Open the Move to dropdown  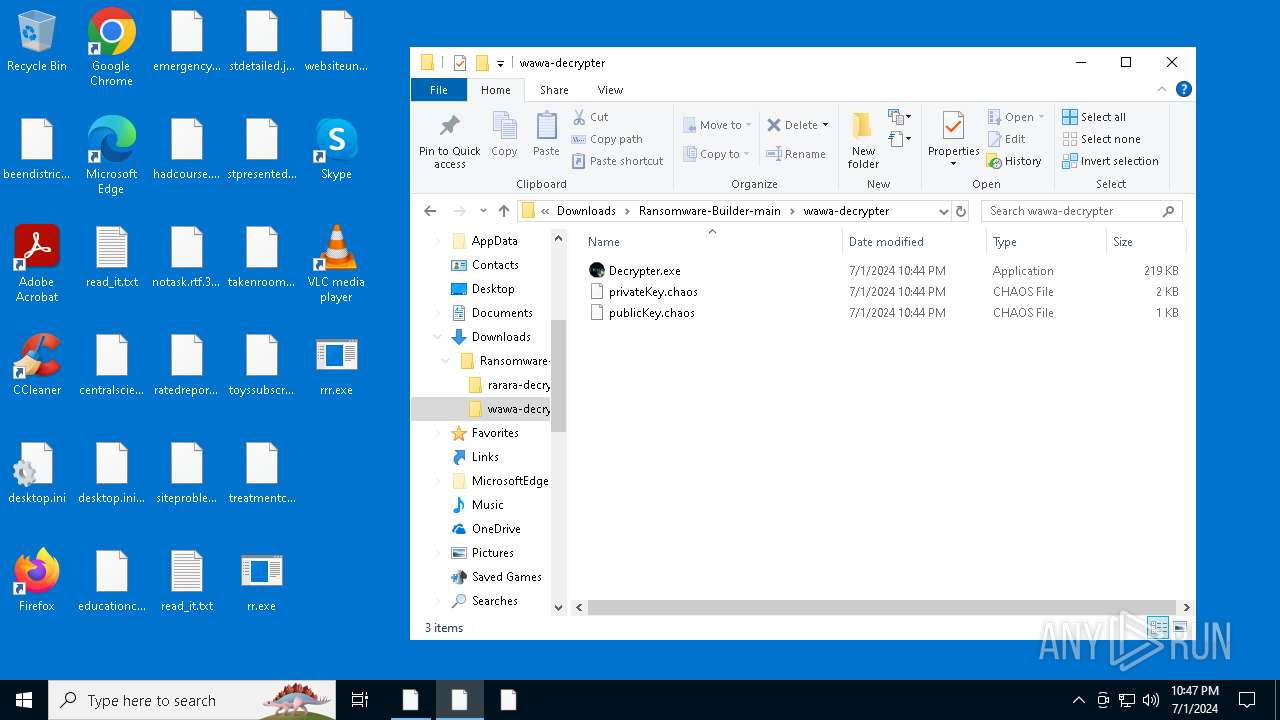pos(717,125)
